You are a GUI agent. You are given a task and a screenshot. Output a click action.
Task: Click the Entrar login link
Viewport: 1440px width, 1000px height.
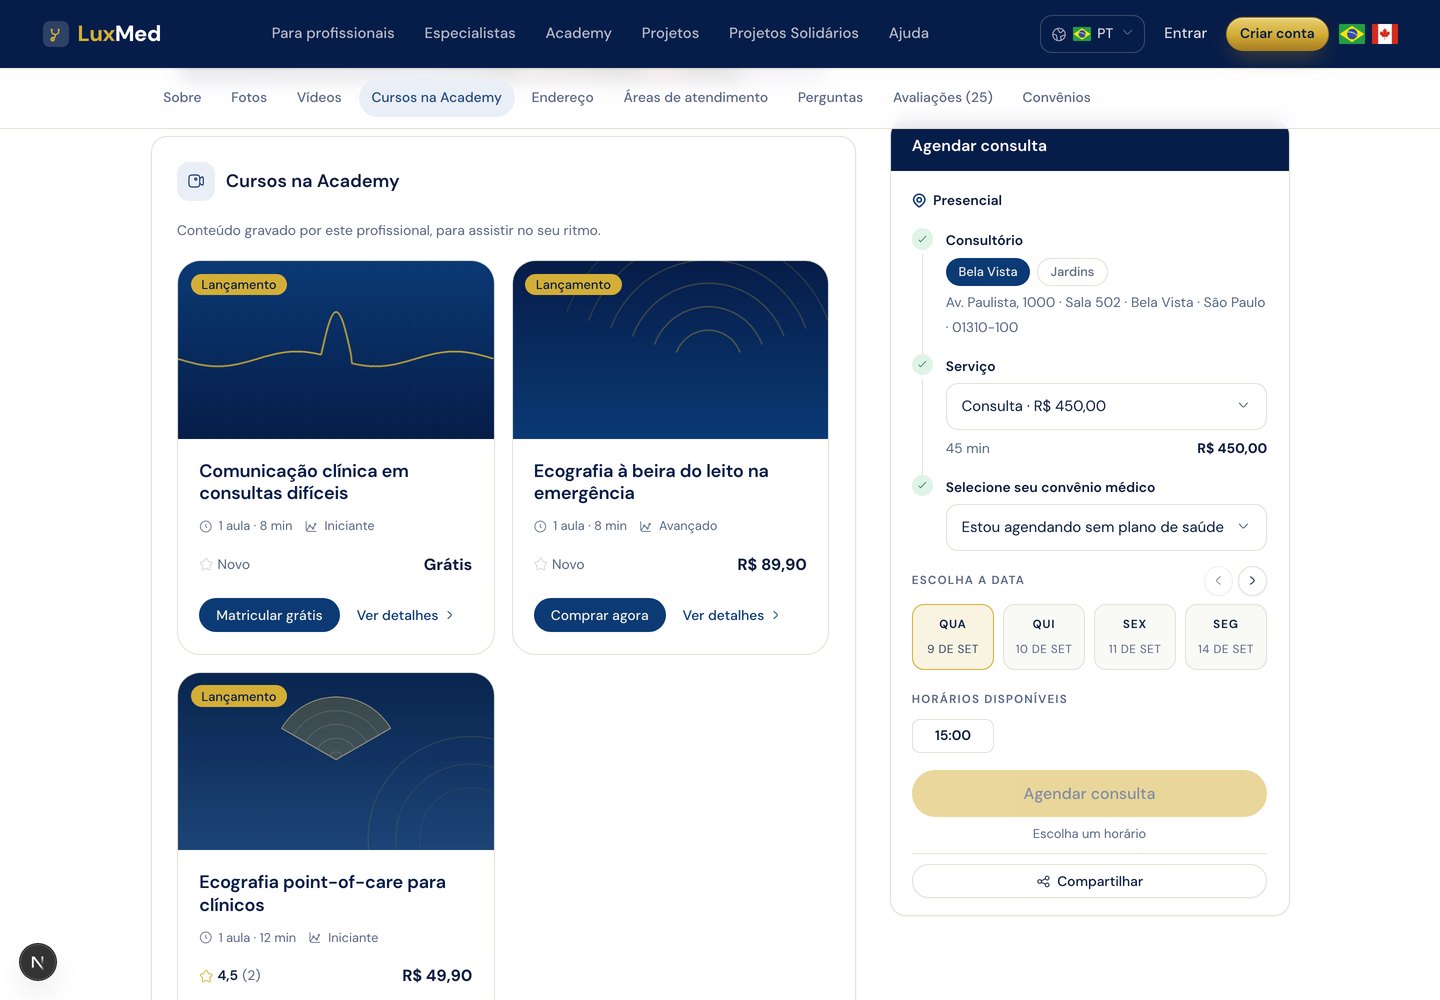(x=1185, y=33)
